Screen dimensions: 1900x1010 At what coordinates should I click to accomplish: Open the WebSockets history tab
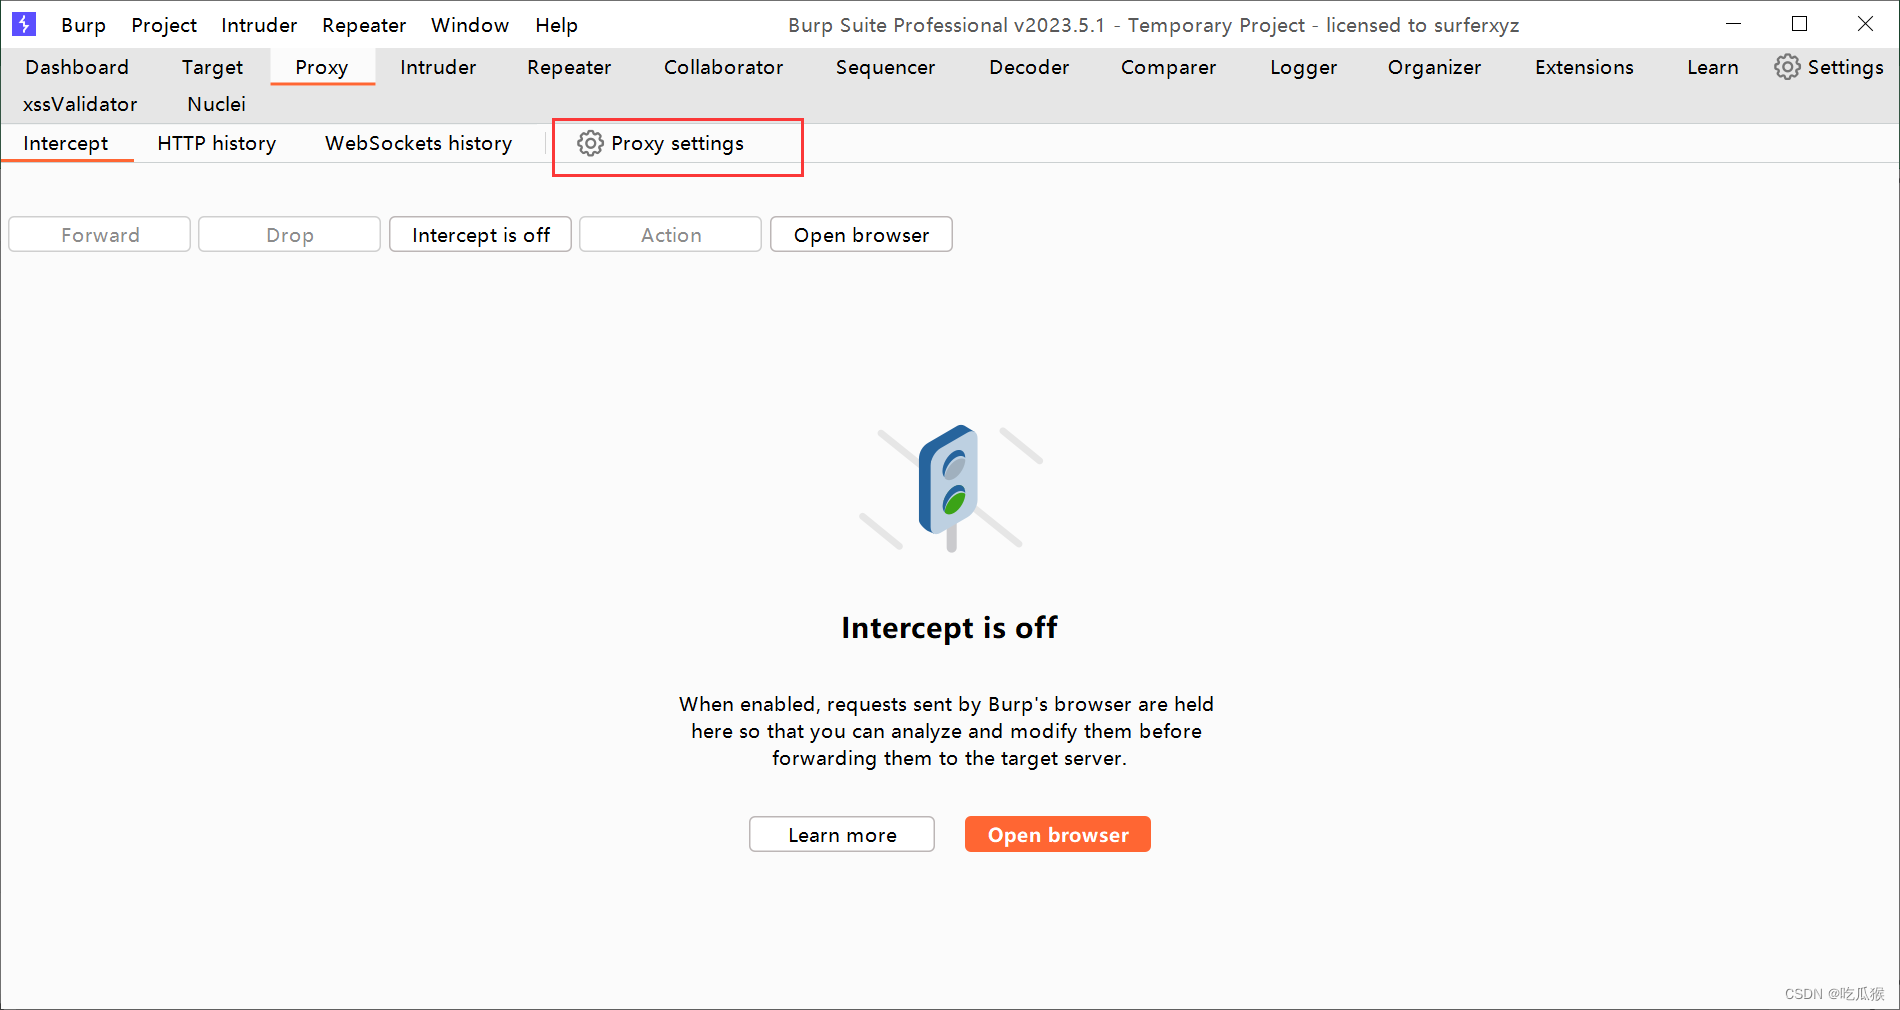pyautogui.click(x=418, y=143)
